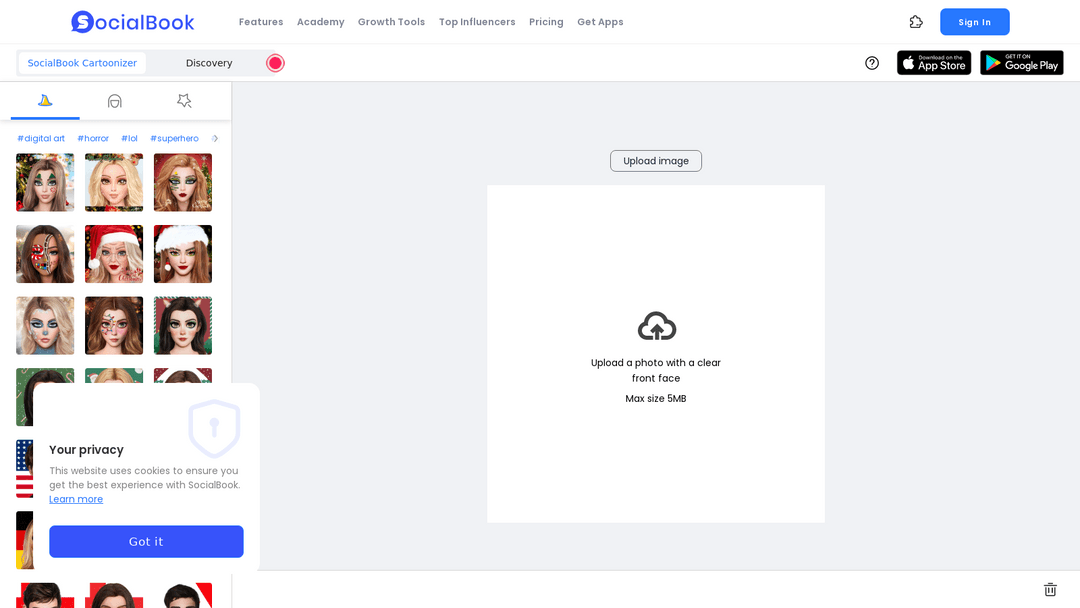
Task: Click the SocialBook logo
Action: pyautogui.click(x=132, y=22)
